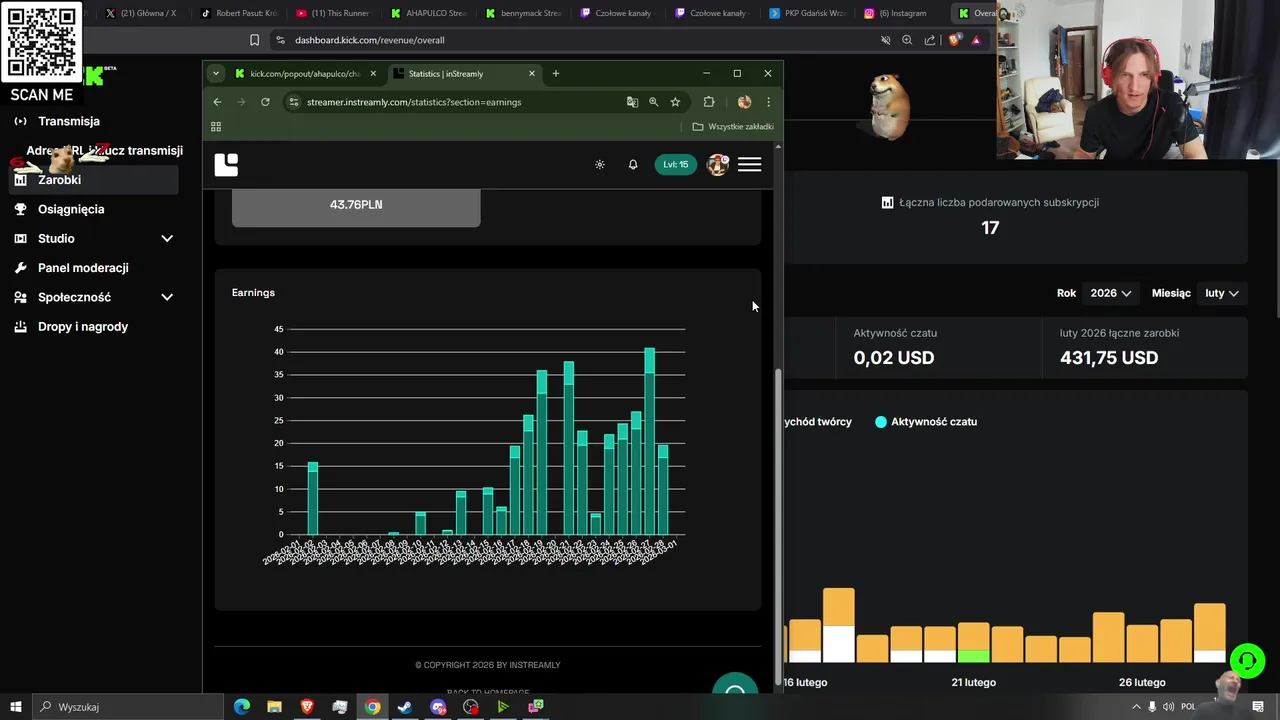Image resolution: width=1280 pixels, height=720 pixels.
Task: Click the share icon in main address bar
Action: (x=930, y=40)
